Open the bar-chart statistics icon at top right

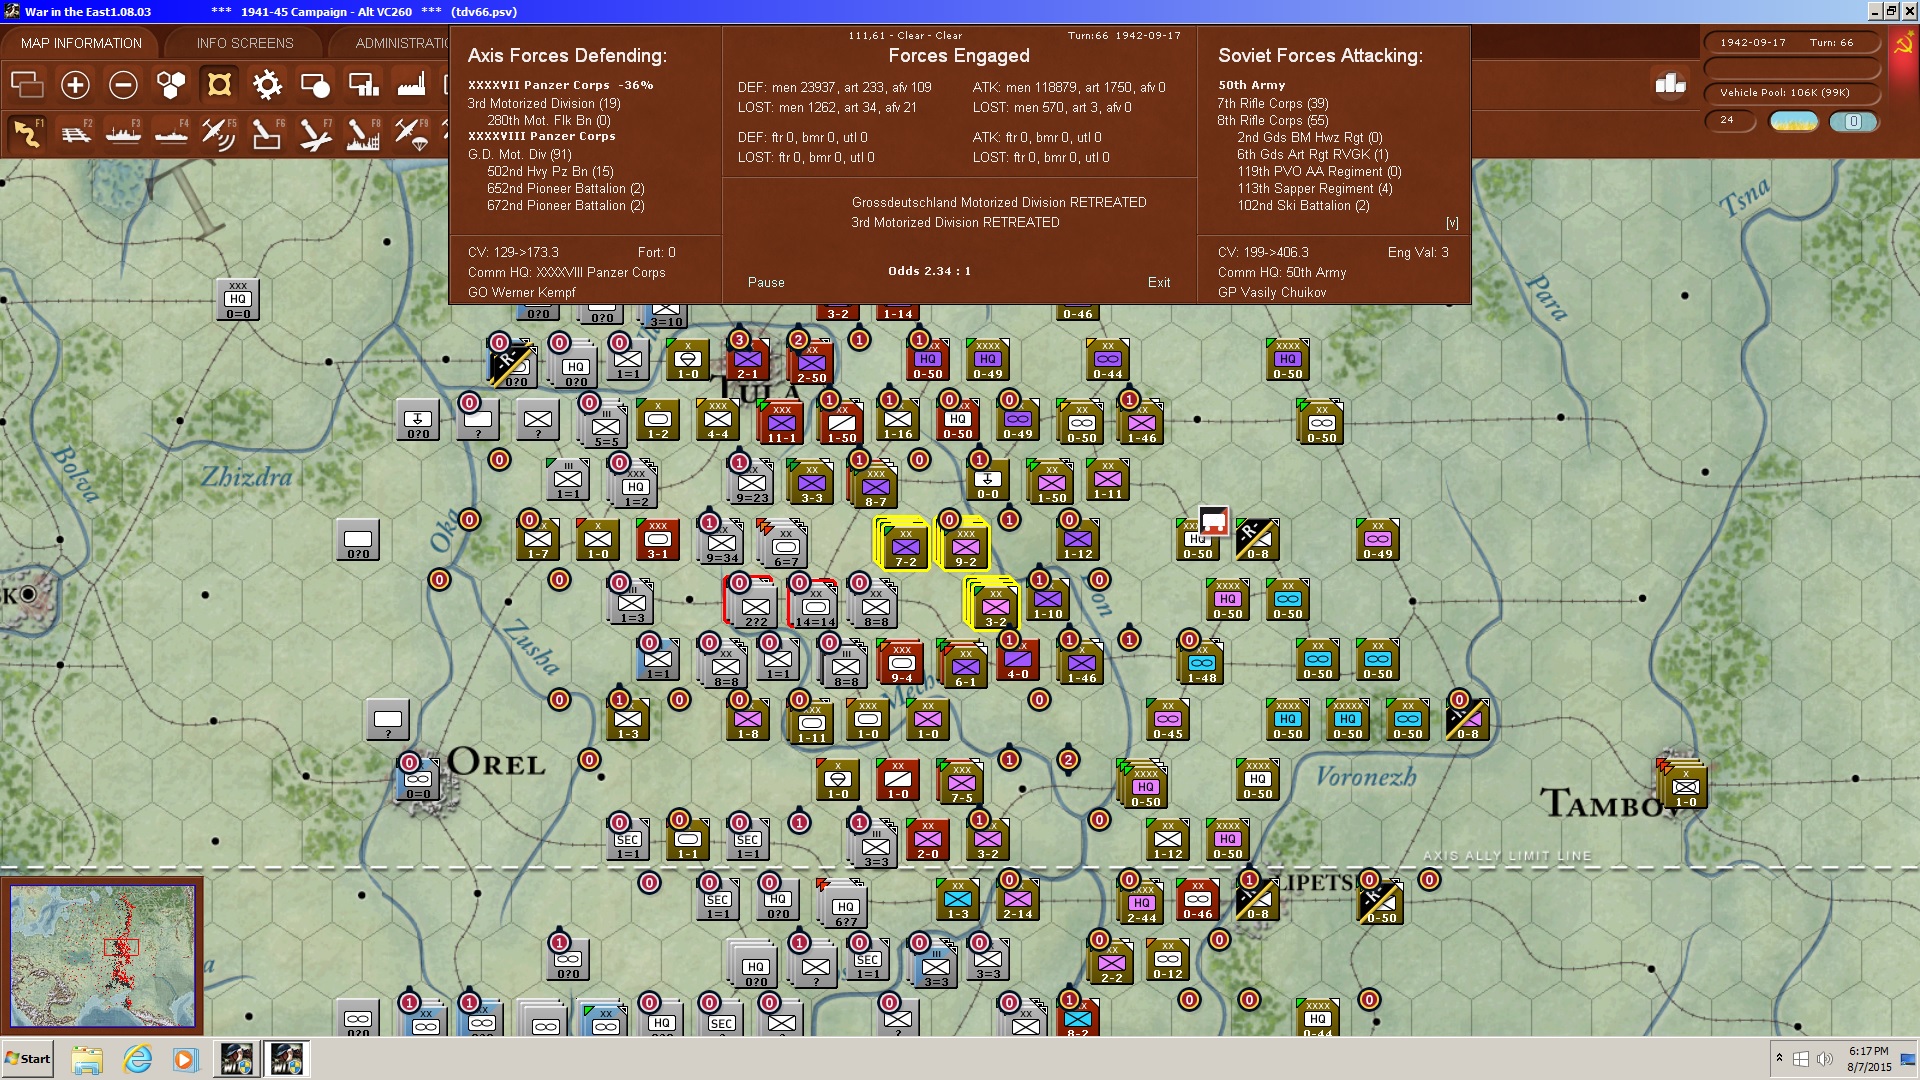[x=1670, y=84]
